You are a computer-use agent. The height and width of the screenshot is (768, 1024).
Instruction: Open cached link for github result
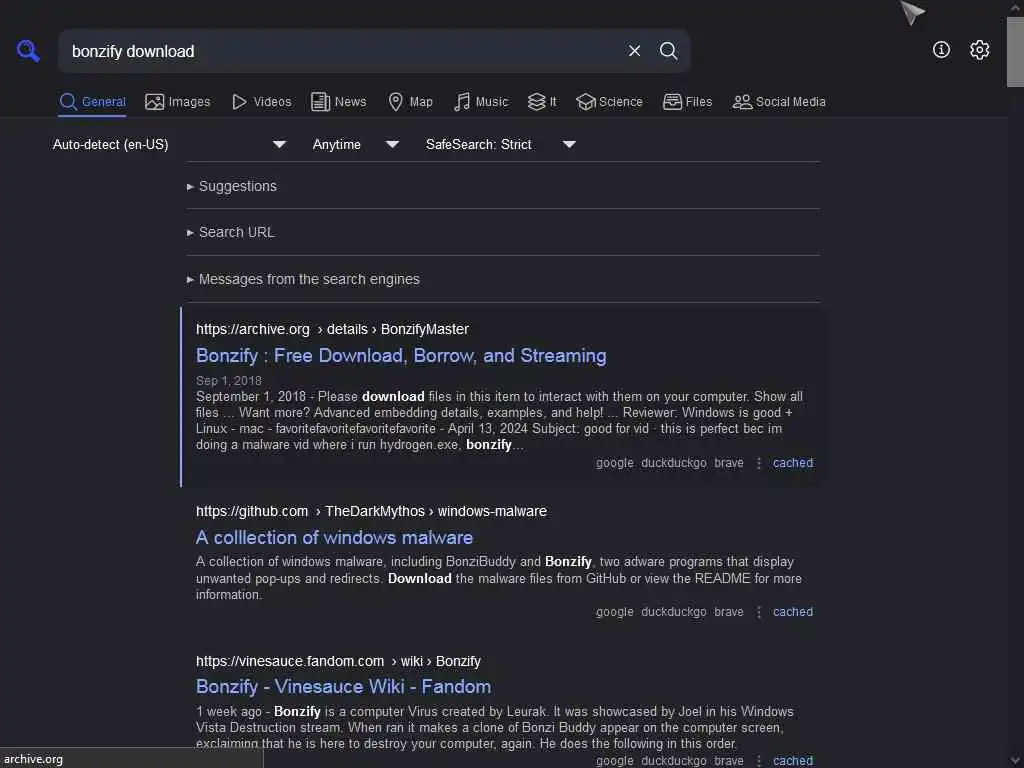click(793, 612)
